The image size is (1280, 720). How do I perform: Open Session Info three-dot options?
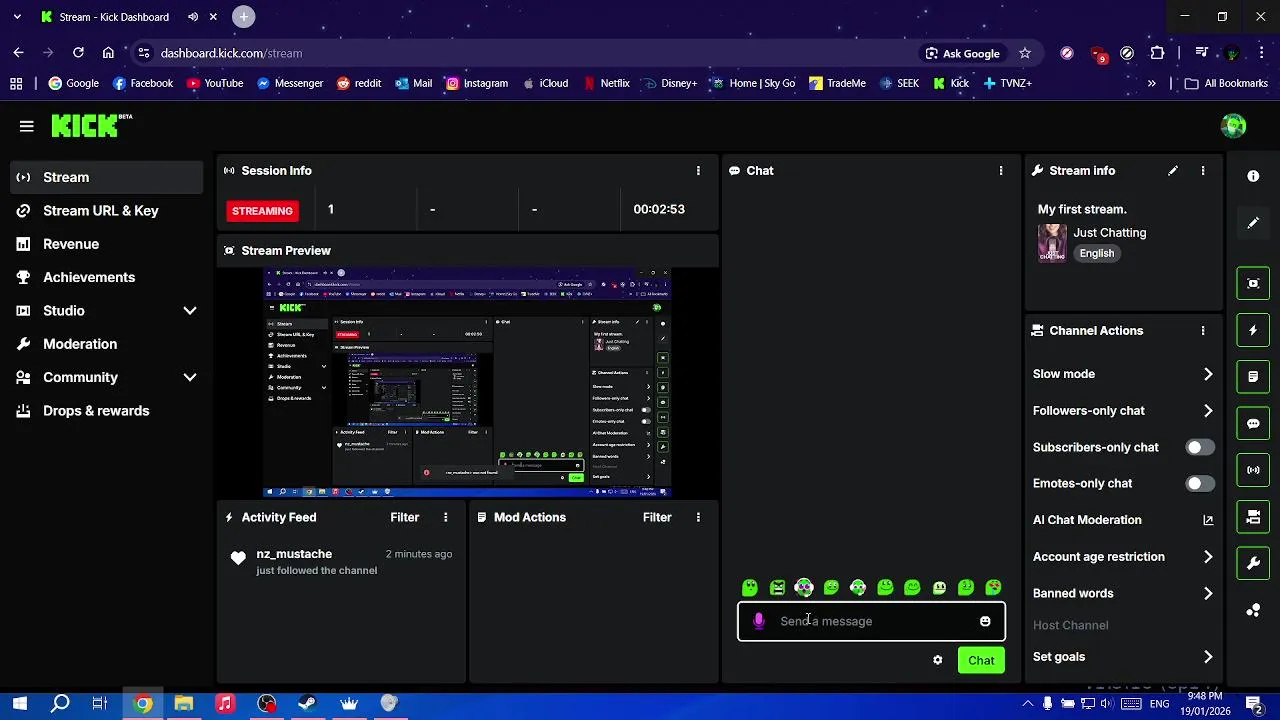[x=698, y=171]
